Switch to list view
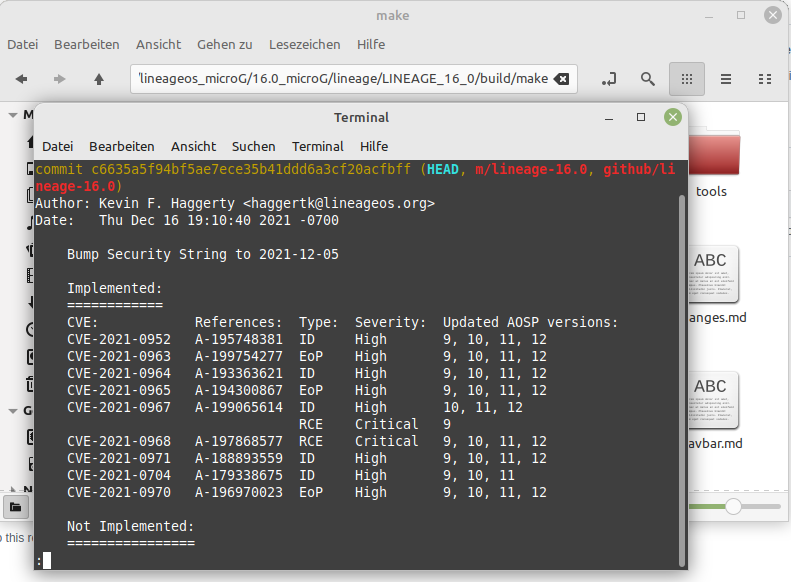Image resolution: width=791 pixels, height=582 pixels. click(x=726, y=79)
